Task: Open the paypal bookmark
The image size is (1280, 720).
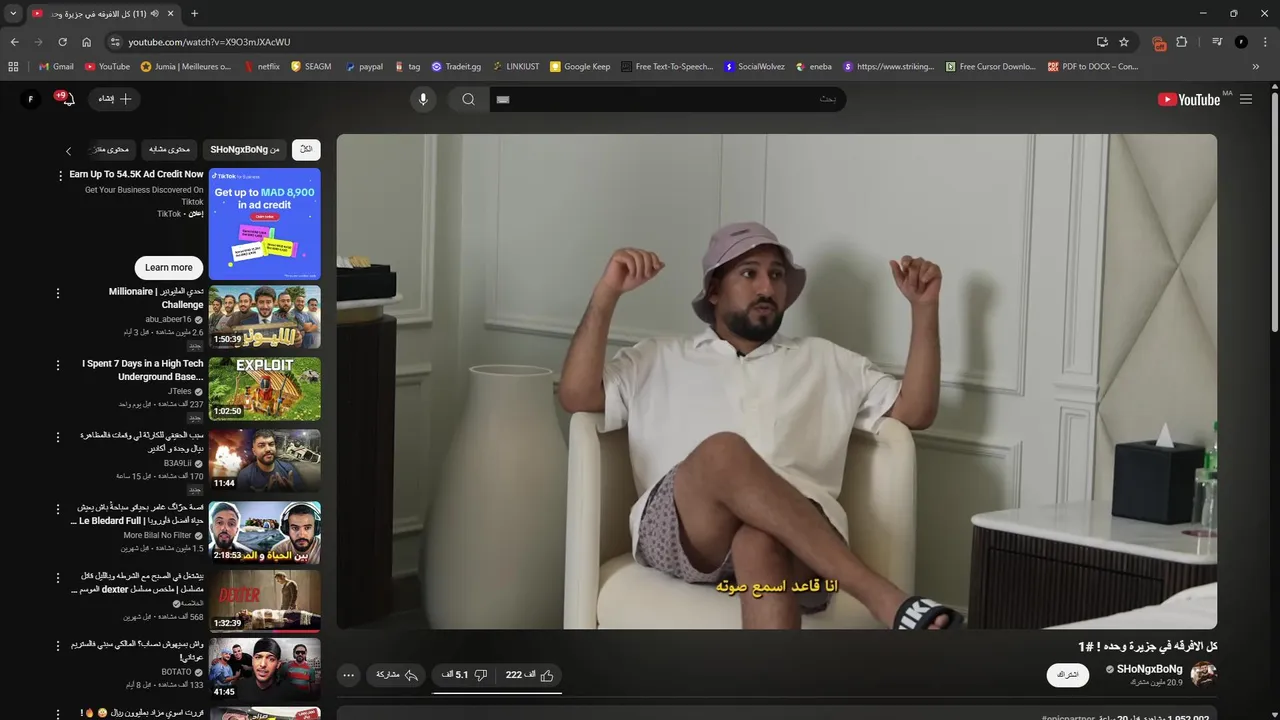Action: pyautogui.click(x=364, y=67)
